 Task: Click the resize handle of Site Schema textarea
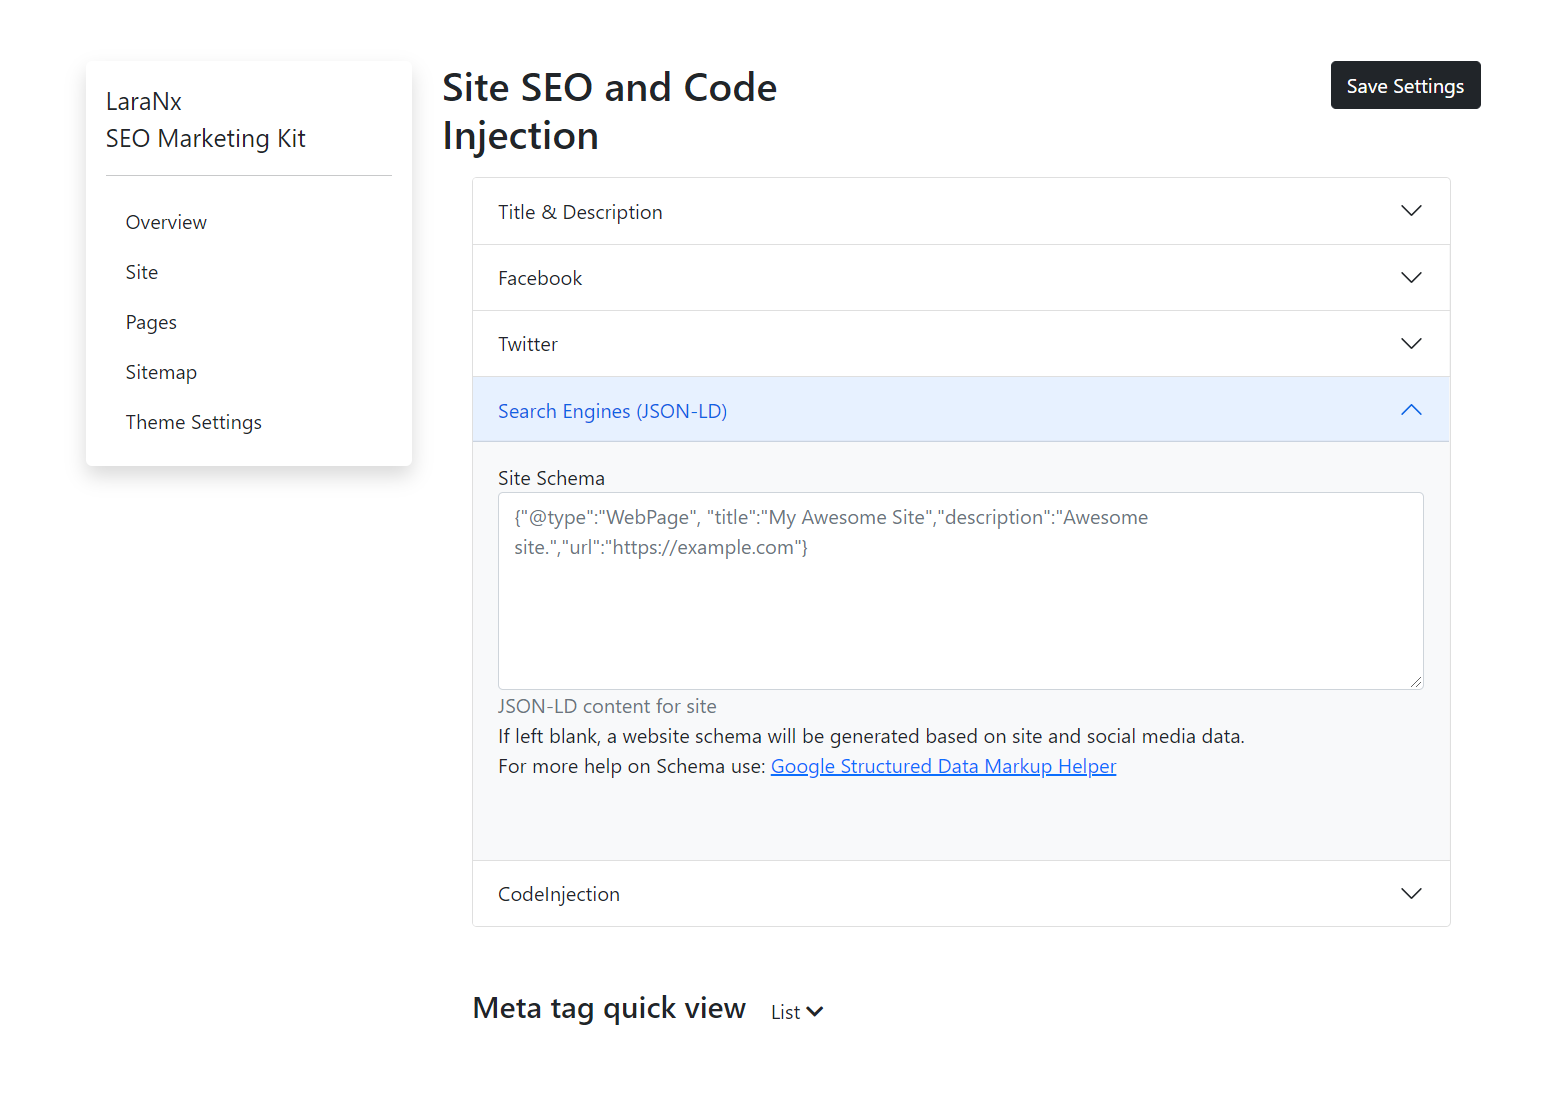[1416, 682]
